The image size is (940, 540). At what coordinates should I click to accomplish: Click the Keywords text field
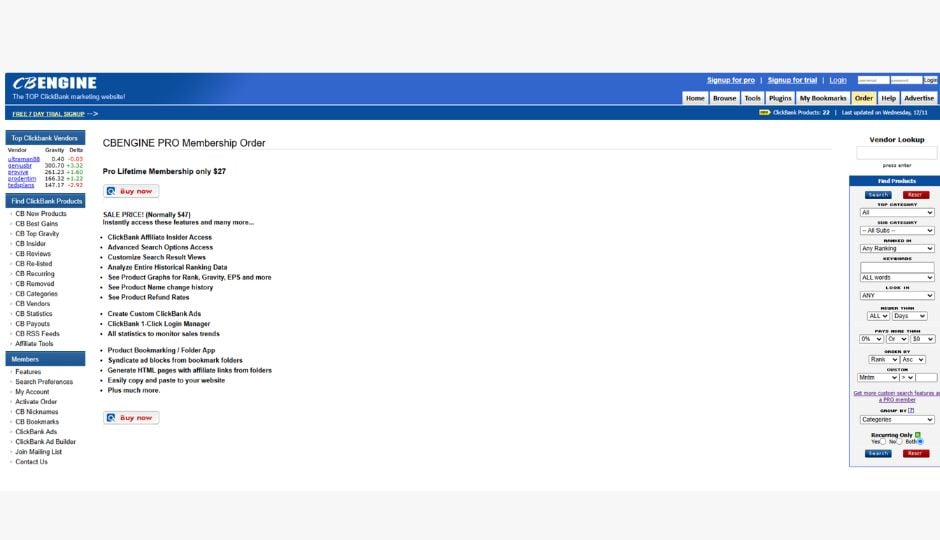coord(897,267)
